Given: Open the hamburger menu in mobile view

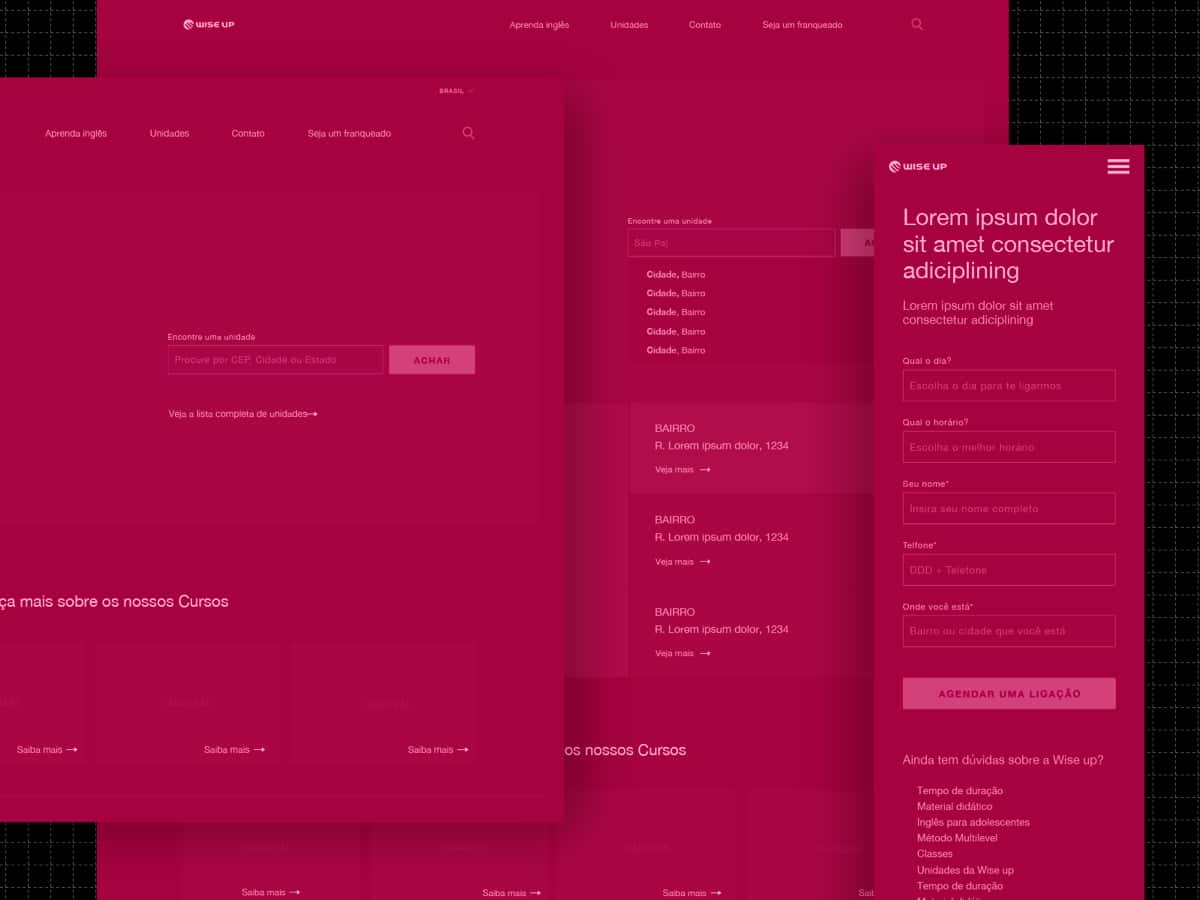Looking at the screenshot, I should tap(1118, 167).
